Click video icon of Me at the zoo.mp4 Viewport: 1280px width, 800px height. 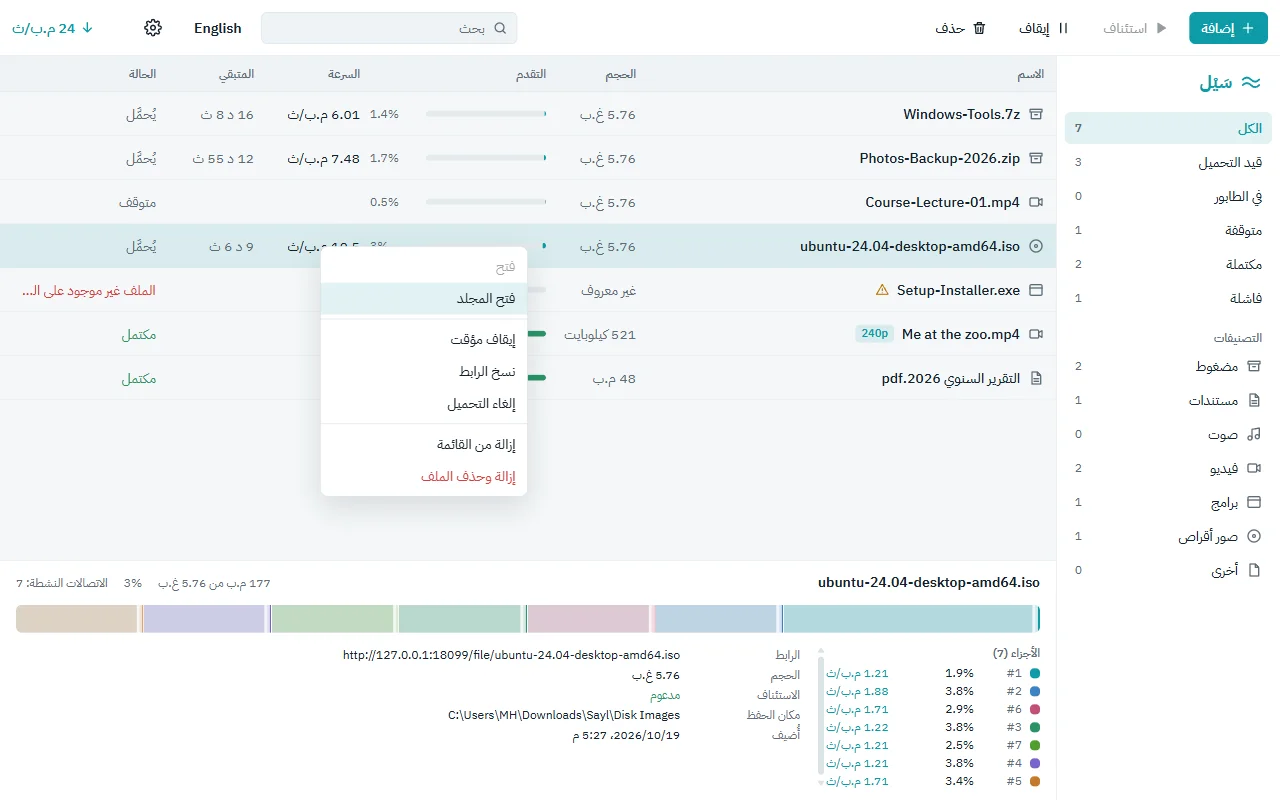coord(1036,334)
